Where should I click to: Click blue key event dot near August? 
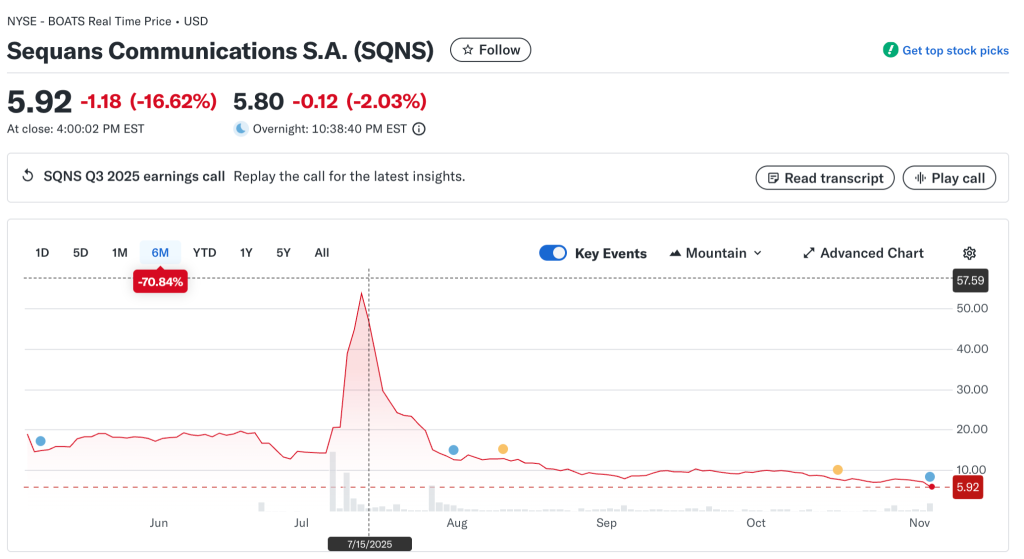point(454,450)
